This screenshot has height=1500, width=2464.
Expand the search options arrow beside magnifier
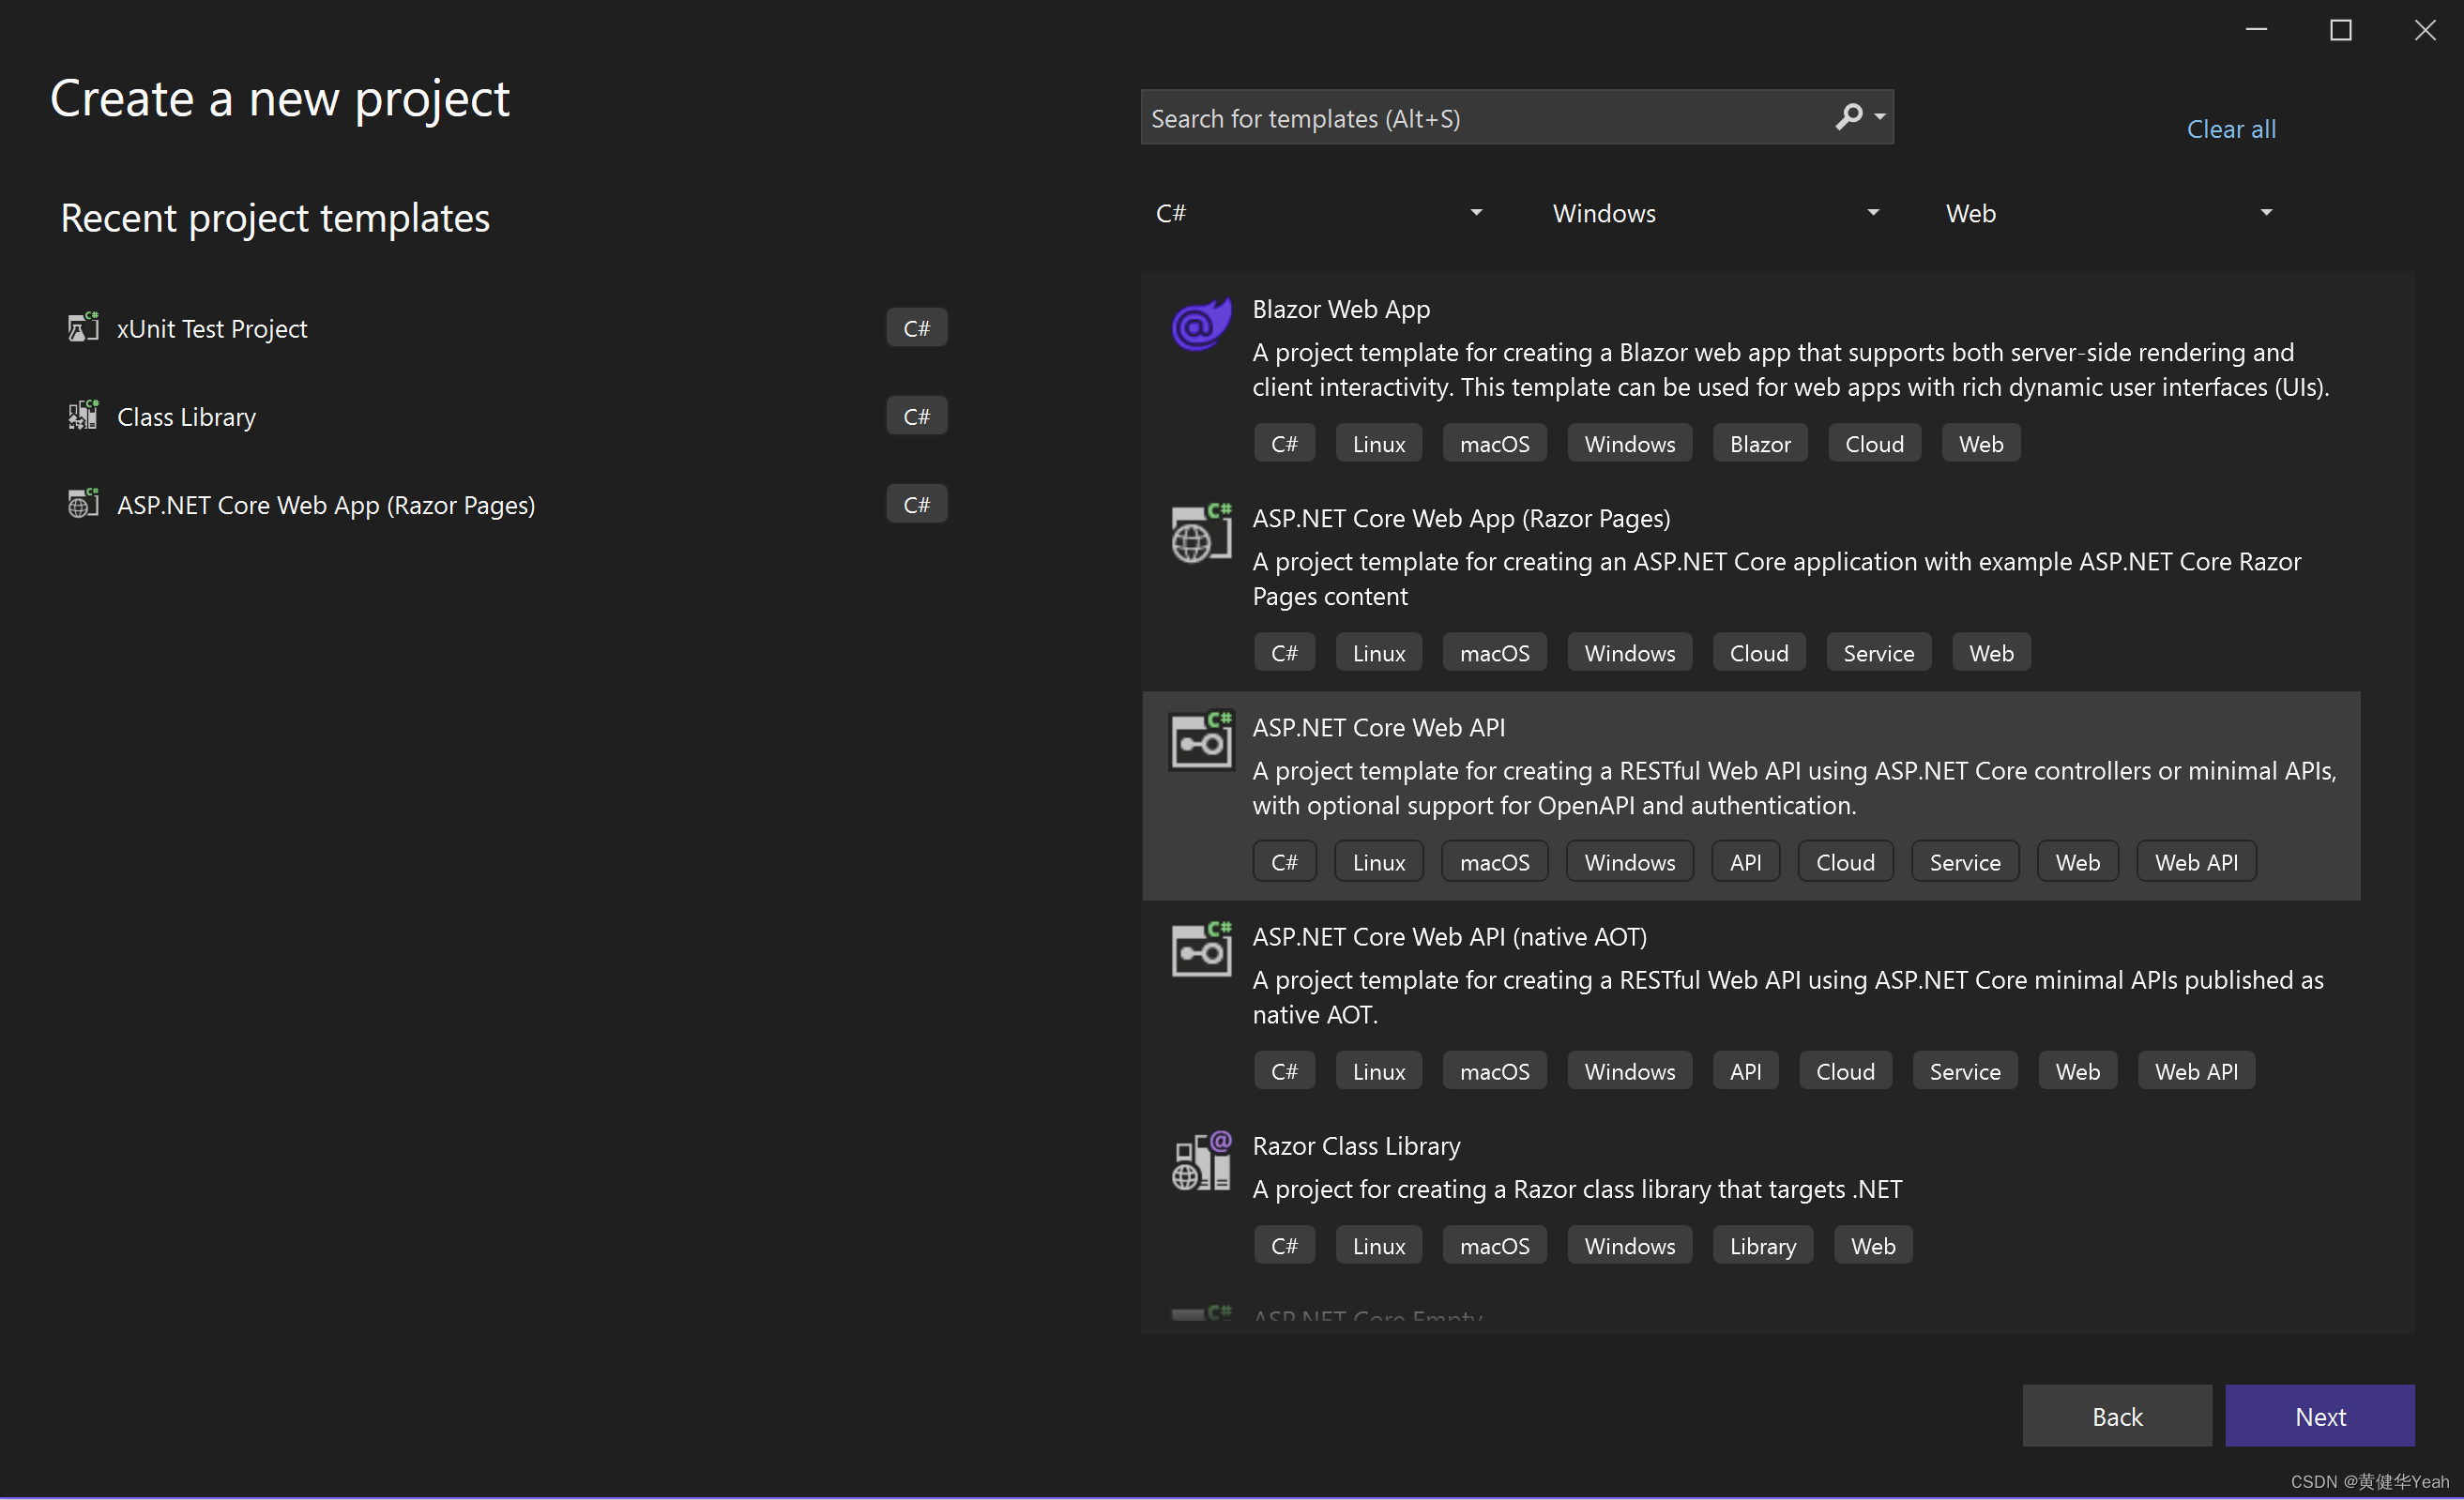(1880, 117)
